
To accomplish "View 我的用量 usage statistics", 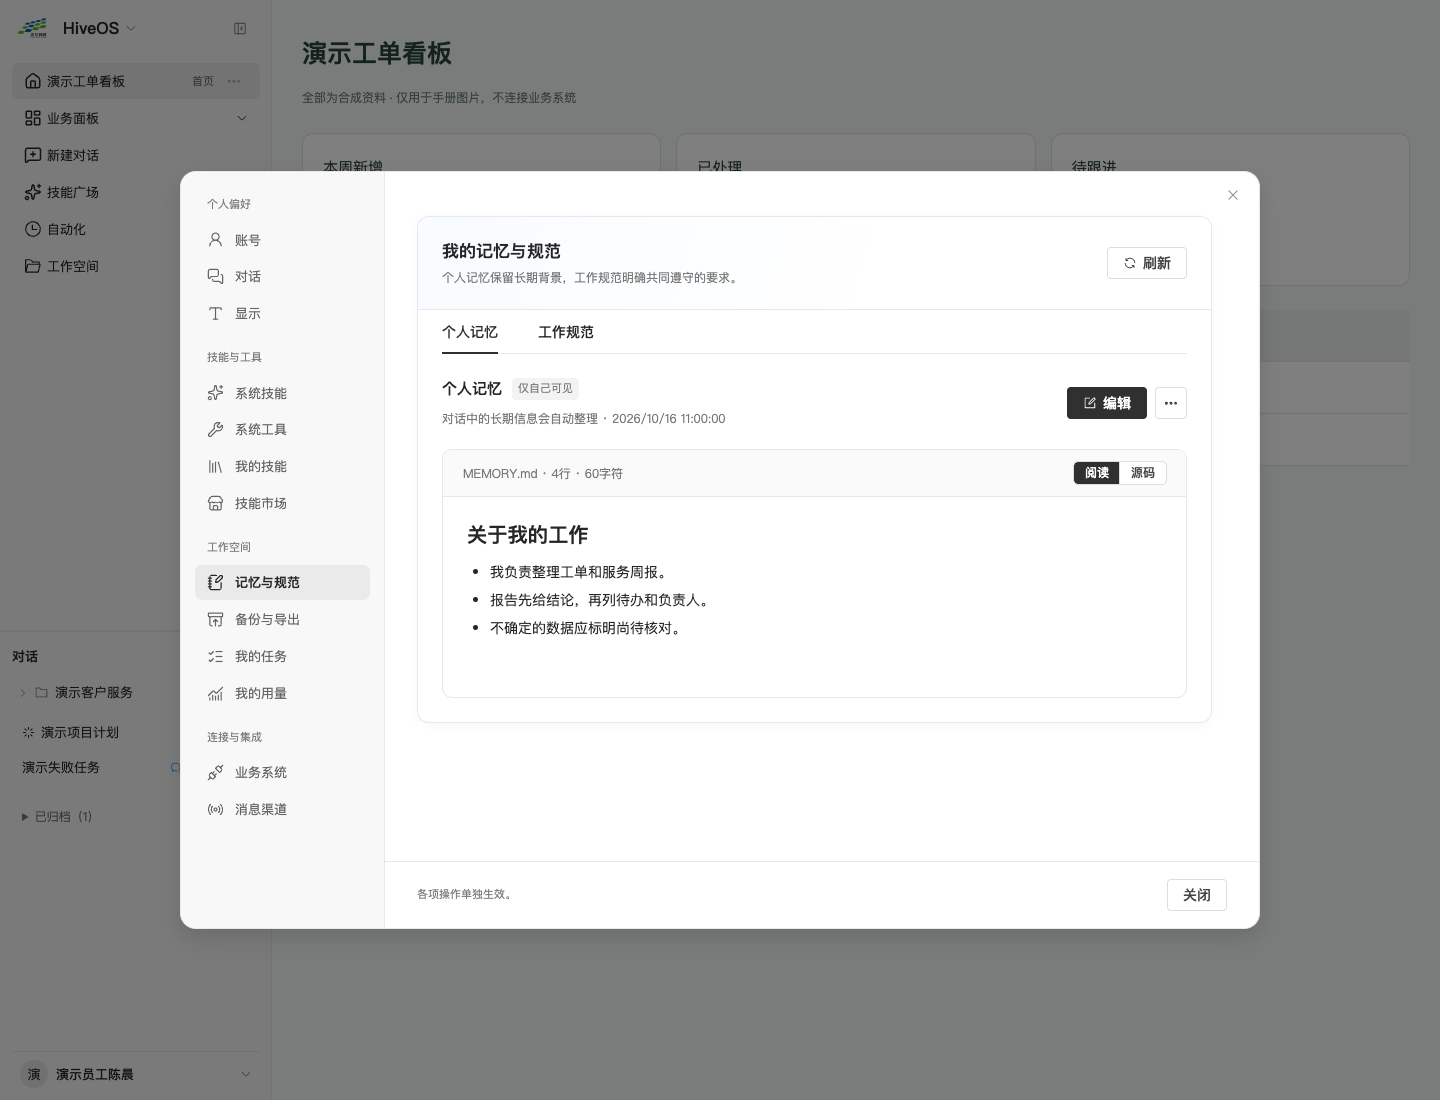I will coord(282,694).
